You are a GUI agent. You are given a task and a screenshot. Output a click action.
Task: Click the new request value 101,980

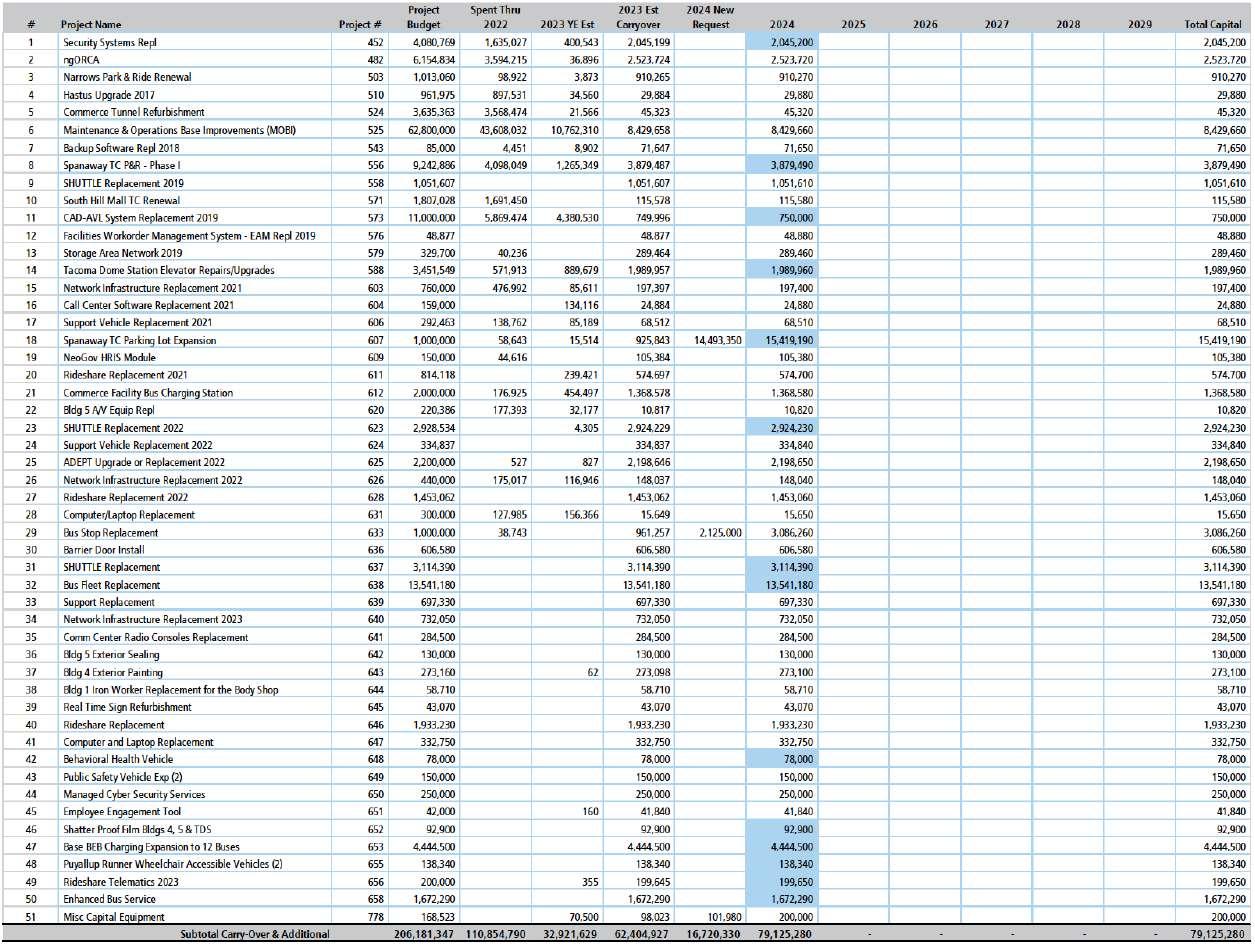pyautogui.click(x=726, y=917)
